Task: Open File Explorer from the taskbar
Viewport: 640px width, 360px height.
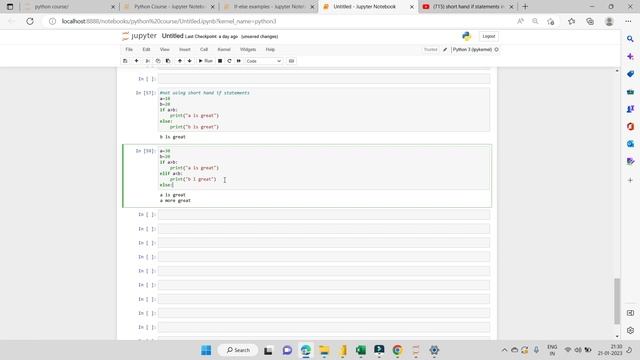Action: pyautogui.click(x=324, y=350)
